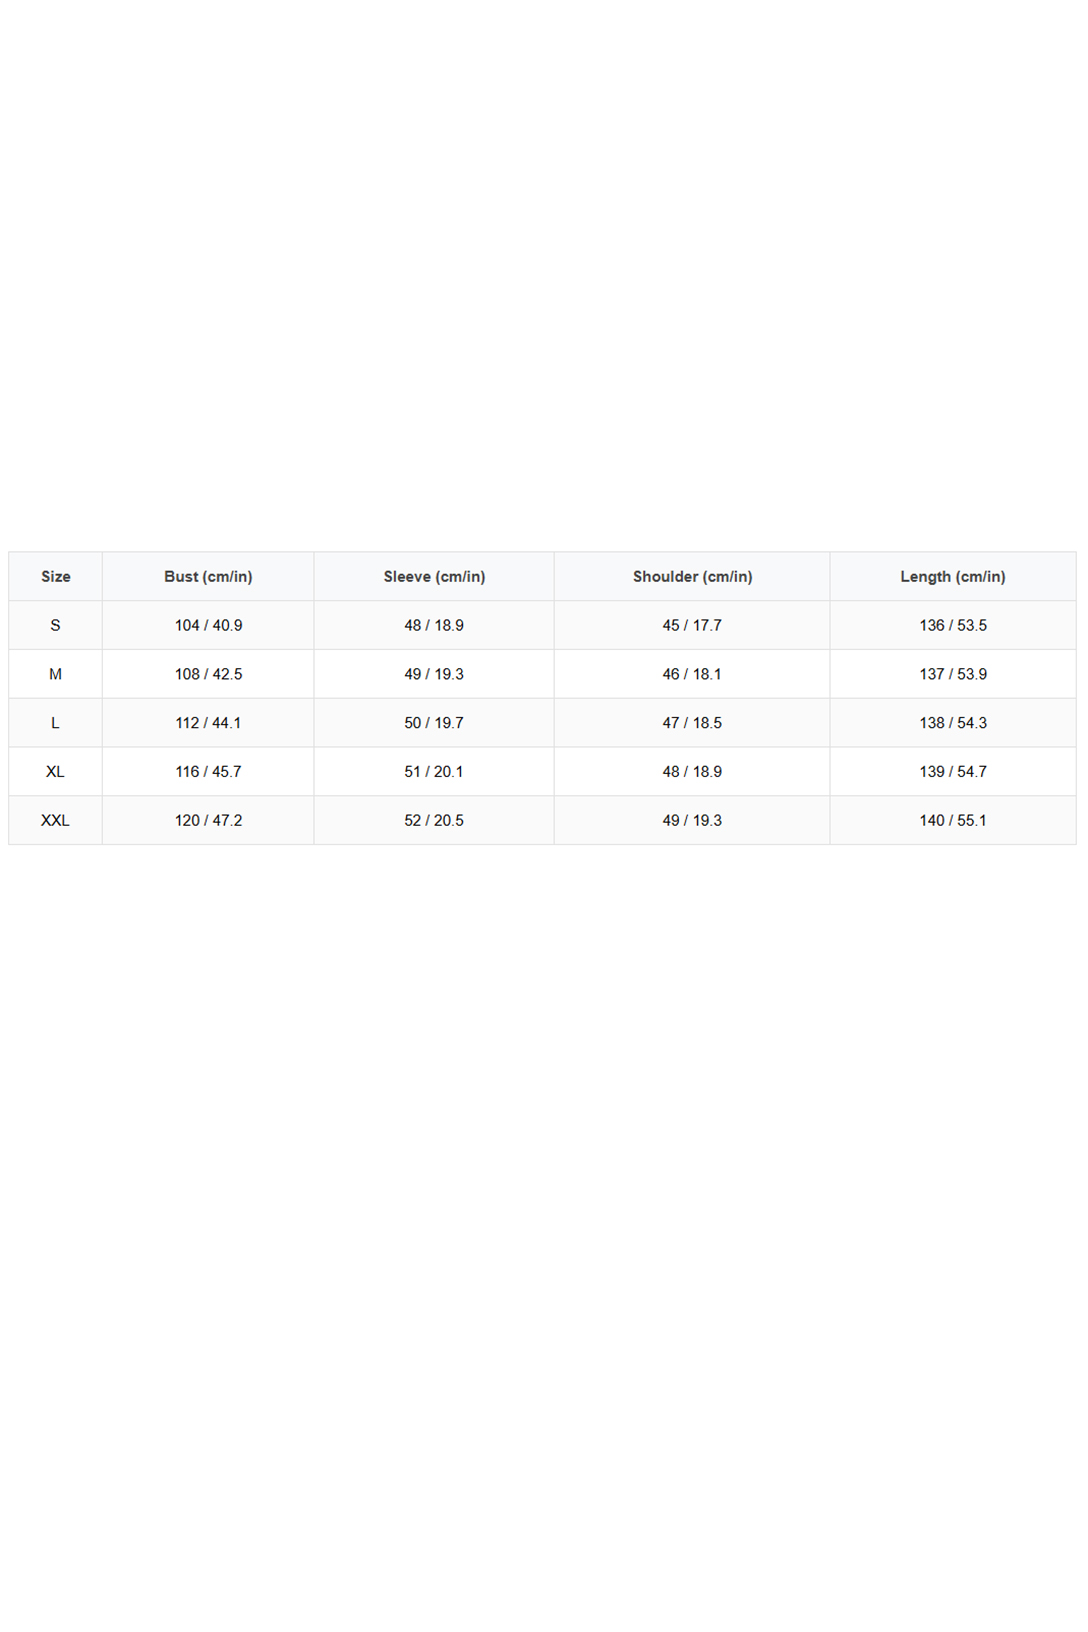Click the 104 / 40.9 bust cell
This screenshot has height=1632, width=1088.
pos(208,625)
